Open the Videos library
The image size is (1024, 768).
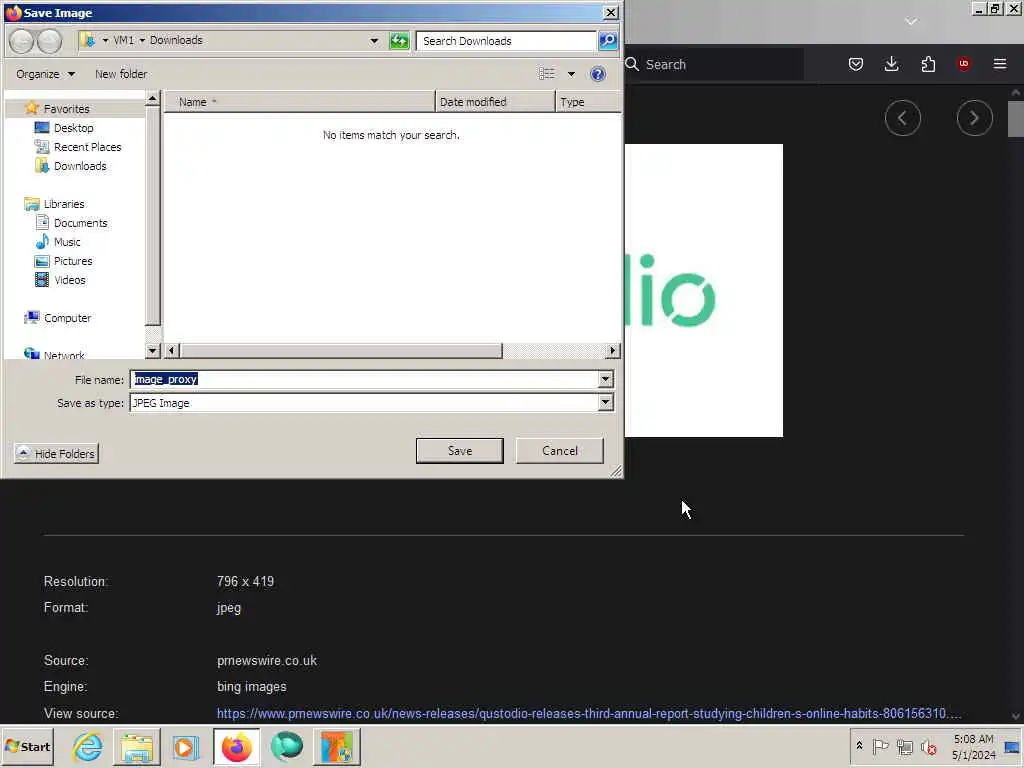coord(69,280)
